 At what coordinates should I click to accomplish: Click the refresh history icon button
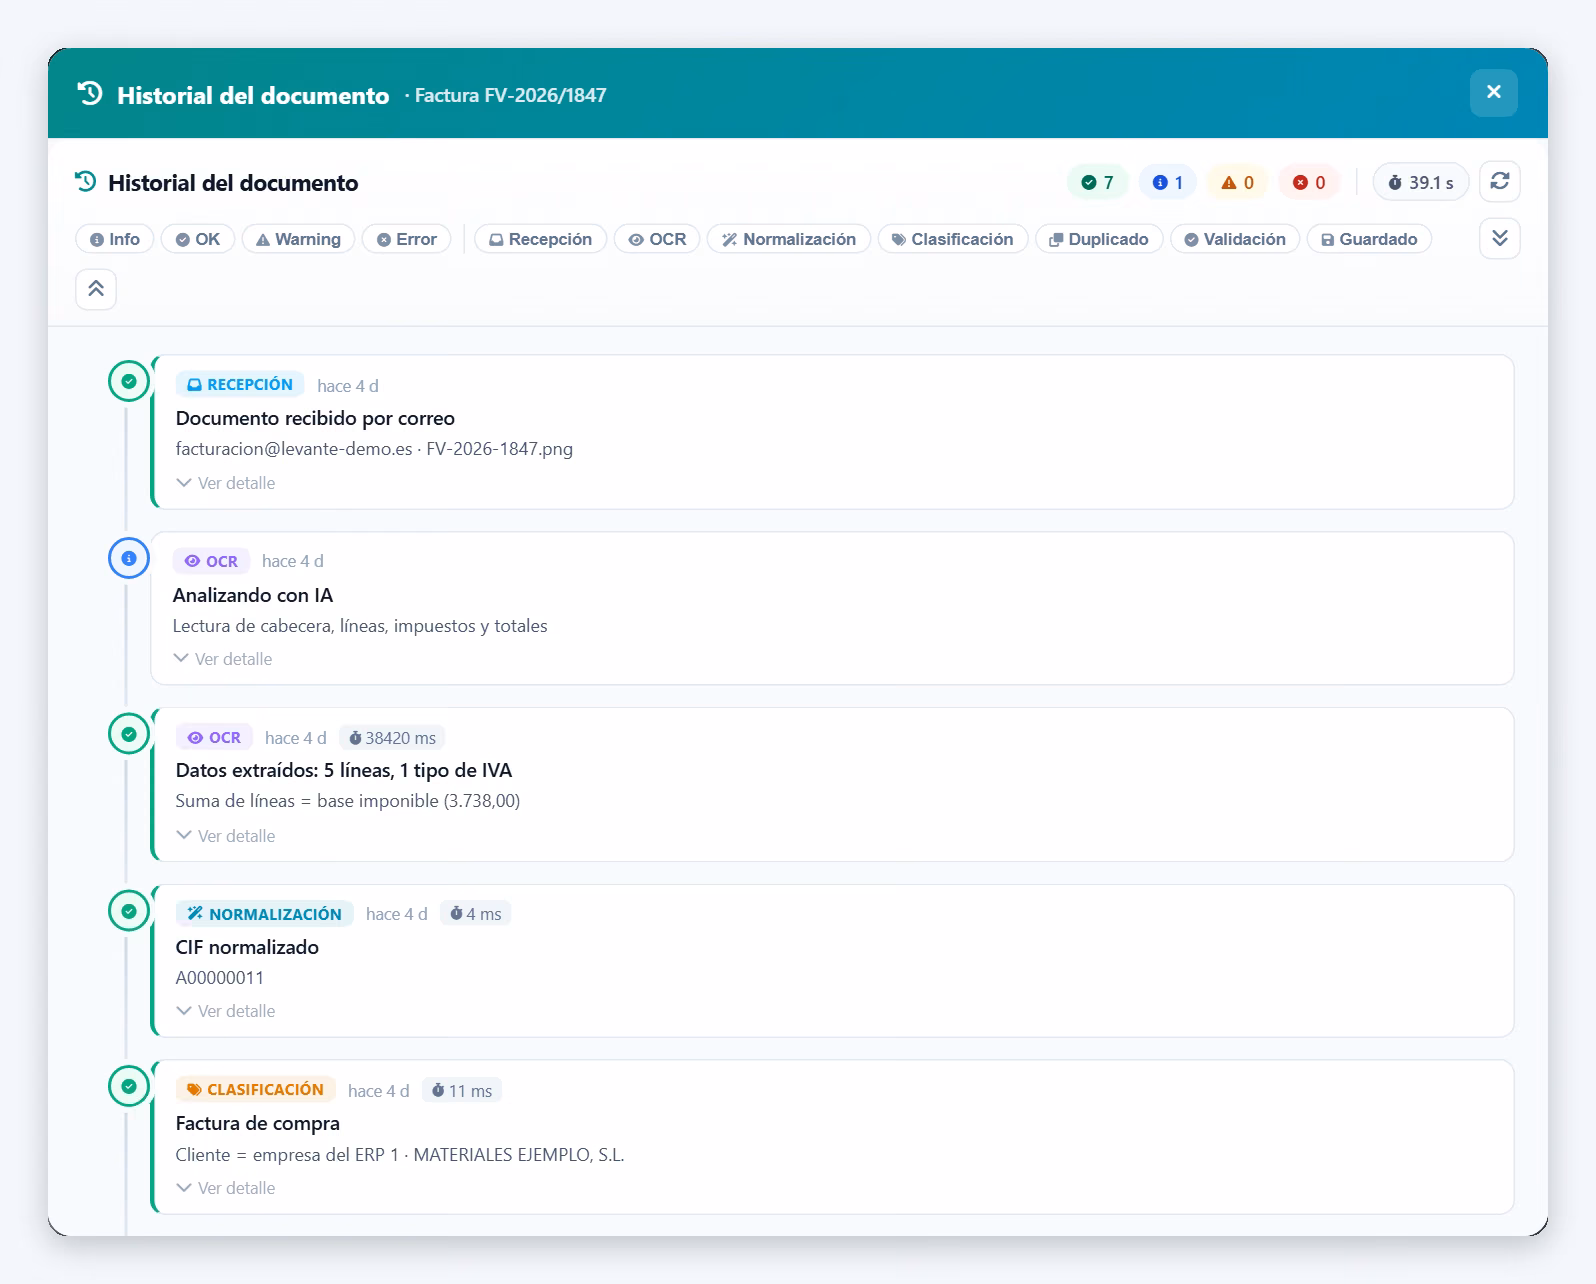tap(1499, 181)
